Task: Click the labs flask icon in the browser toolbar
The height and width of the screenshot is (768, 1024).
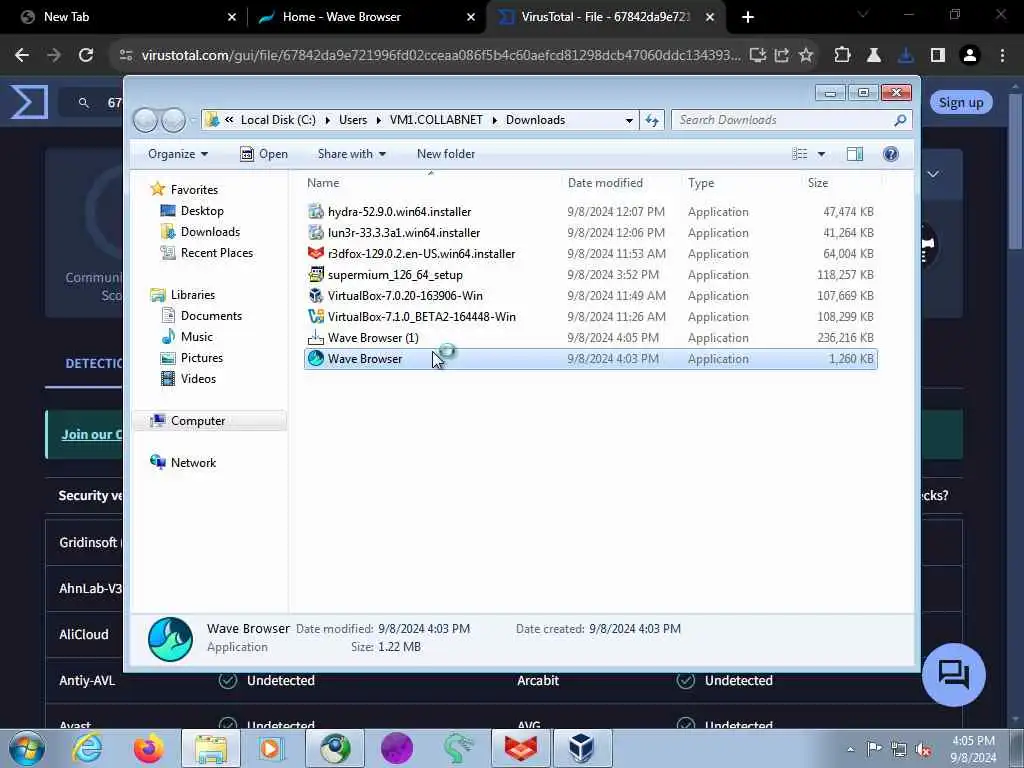Action: (x=874, y=55)
